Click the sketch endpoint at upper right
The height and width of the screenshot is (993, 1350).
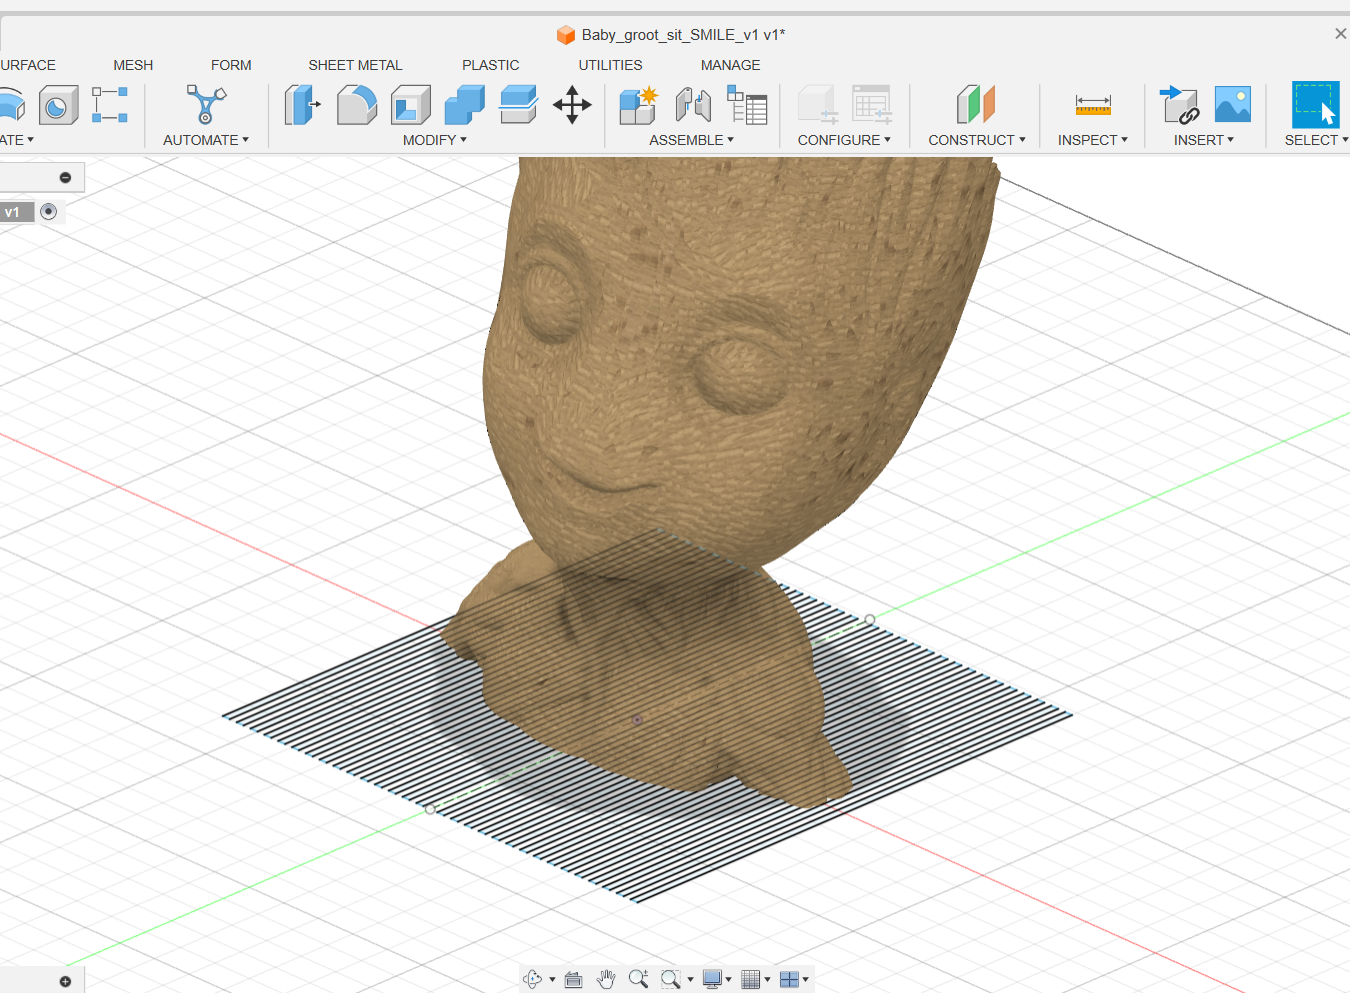[870, 620]
